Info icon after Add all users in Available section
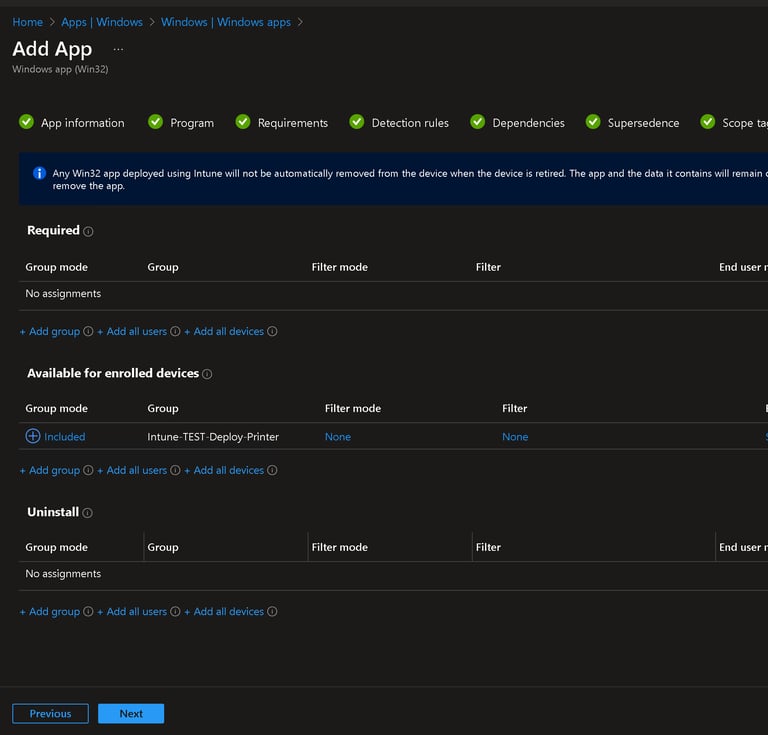 click(175, 470)
